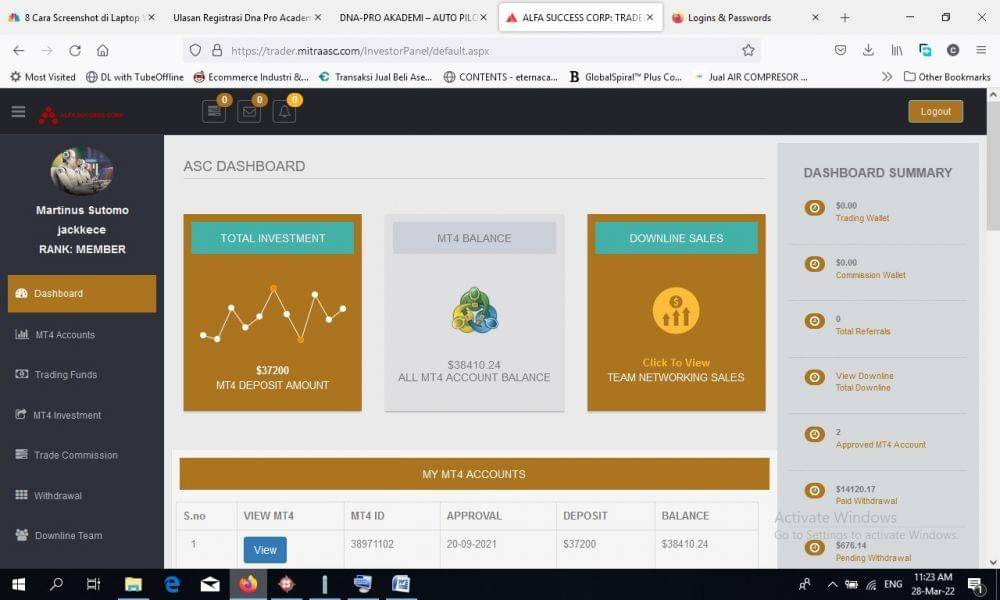Open the envelope messages icon
Screen dimensions: 1000x600
[249, 112]
